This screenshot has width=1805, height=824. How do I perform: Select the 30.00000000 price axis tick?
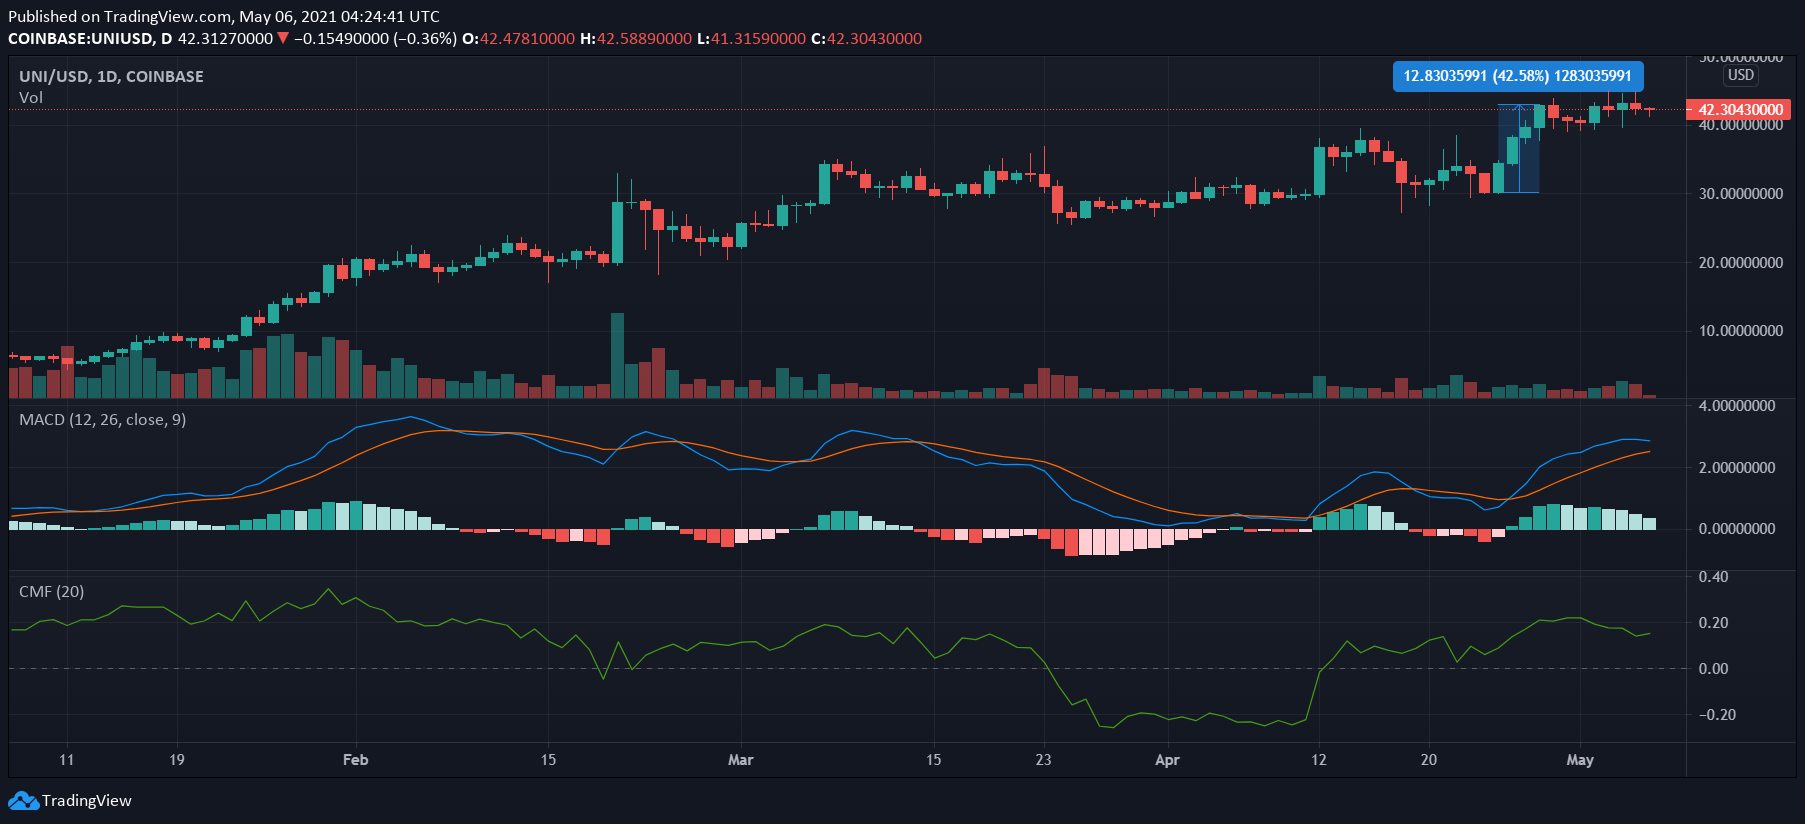click(x=1741, y=193)
